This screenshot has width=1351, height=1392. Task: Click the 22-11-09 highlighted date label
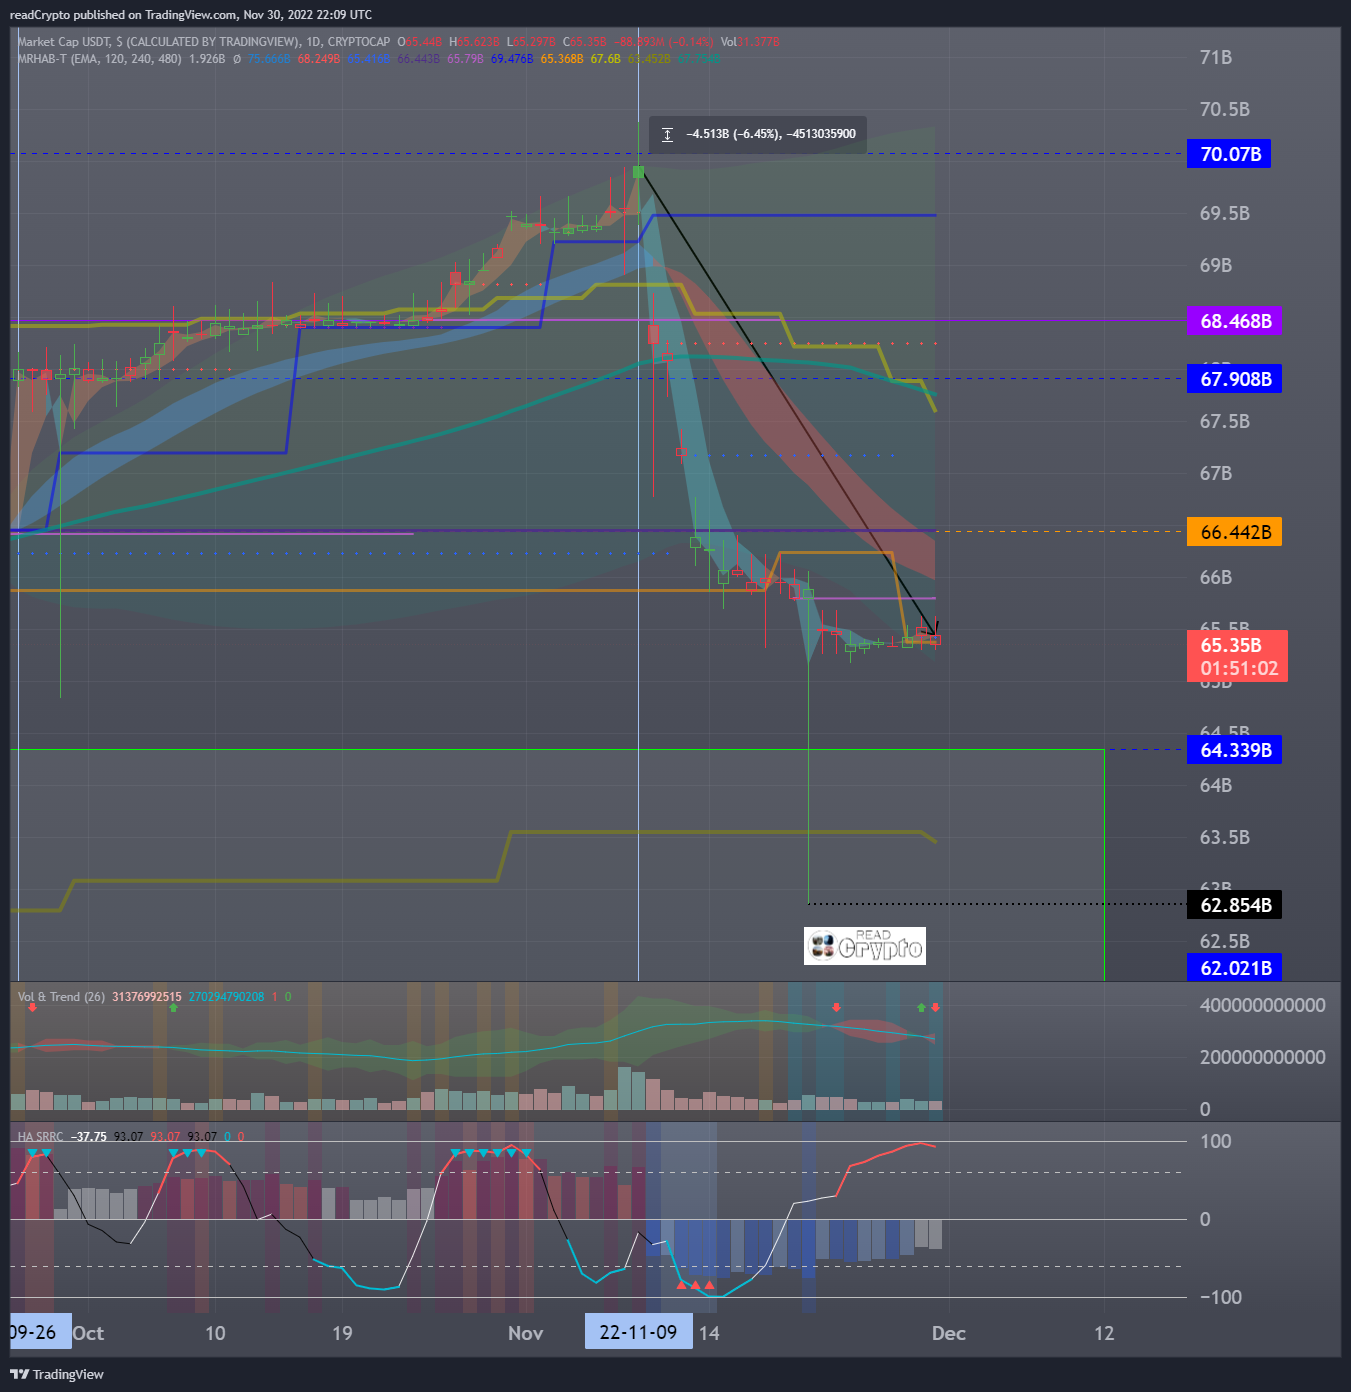(638, 1332)
